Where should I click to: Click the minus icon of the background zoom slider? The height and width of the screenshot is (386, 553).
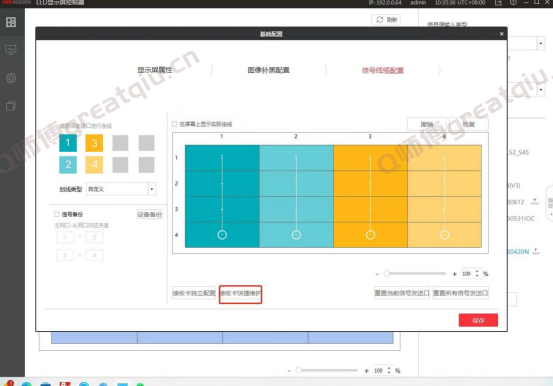pos(289,370)
